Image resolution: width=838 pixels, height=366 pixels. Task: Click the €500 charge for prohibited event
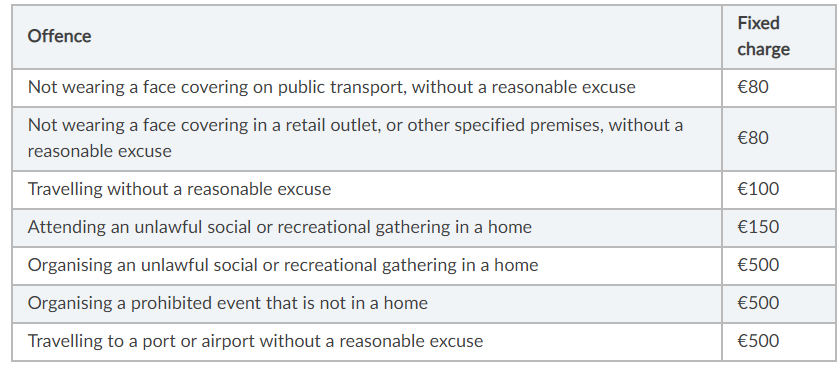click(x=758, y=303)
